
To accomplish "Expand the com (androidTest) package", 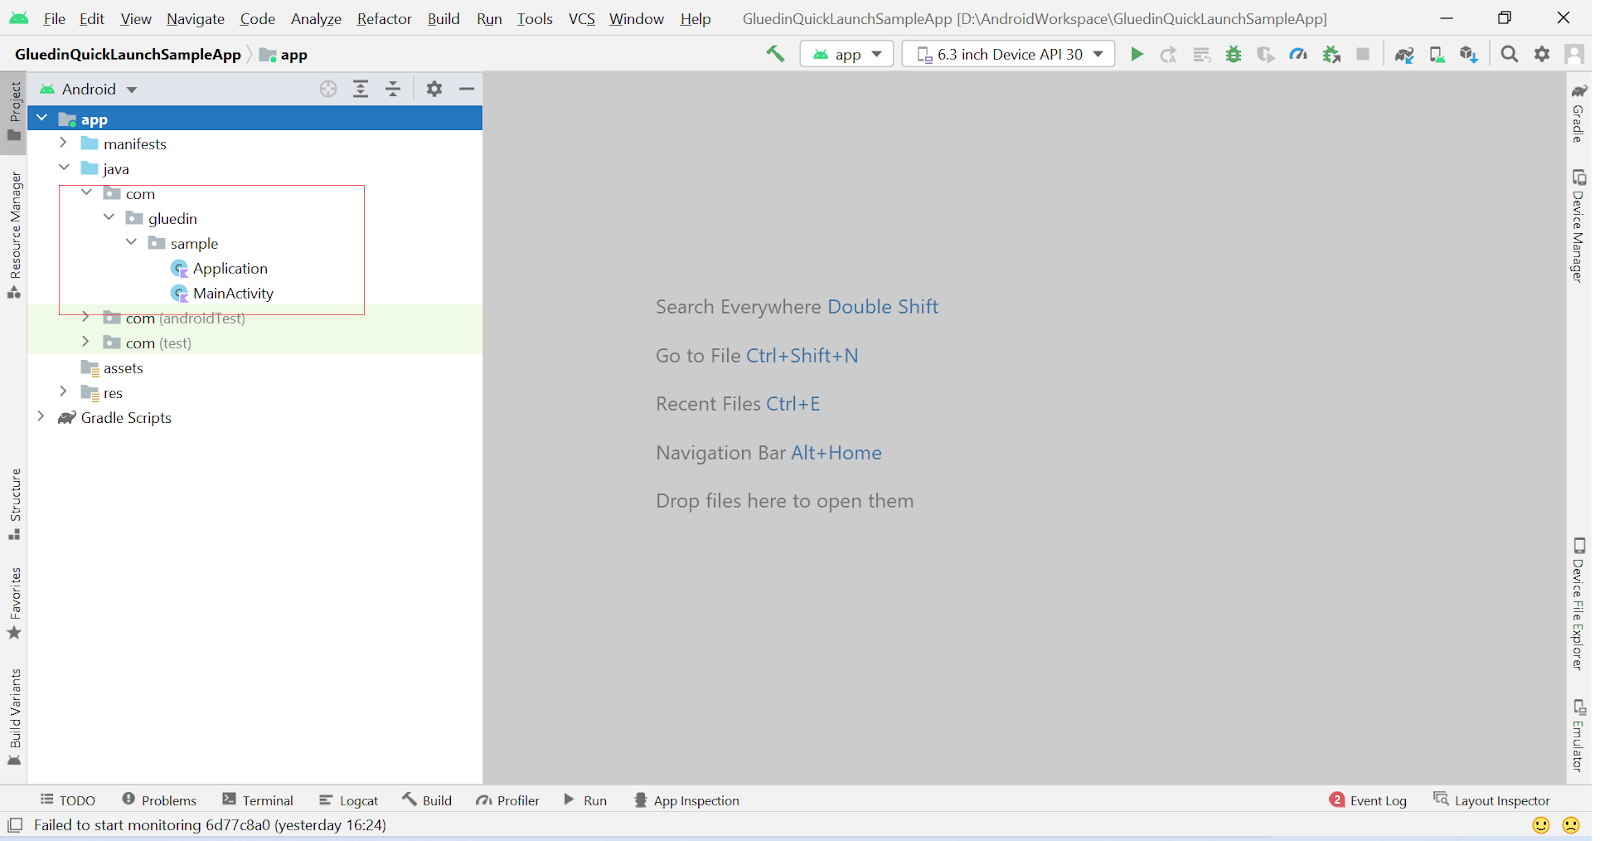I will [x=86, y=317].
